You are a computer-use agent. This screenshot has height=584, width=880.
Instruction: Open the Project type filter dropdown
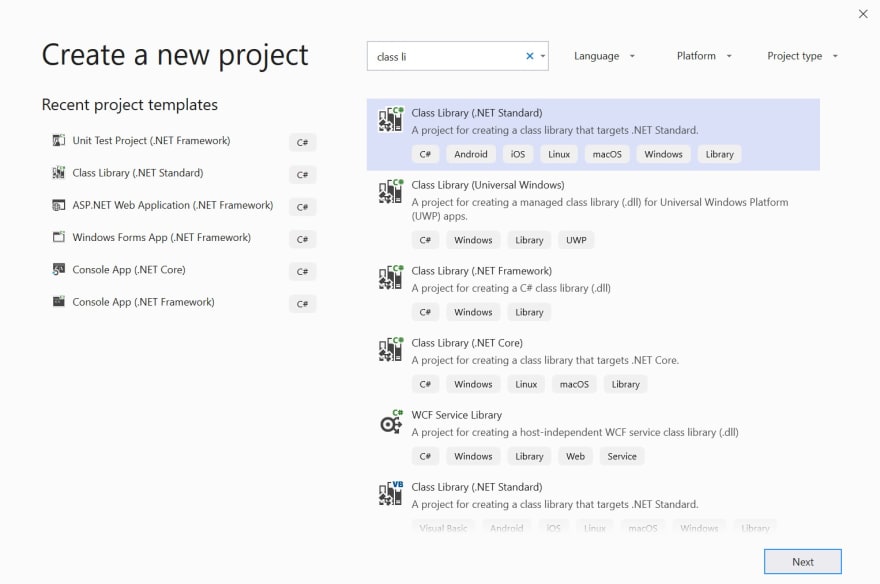point(802,56)
